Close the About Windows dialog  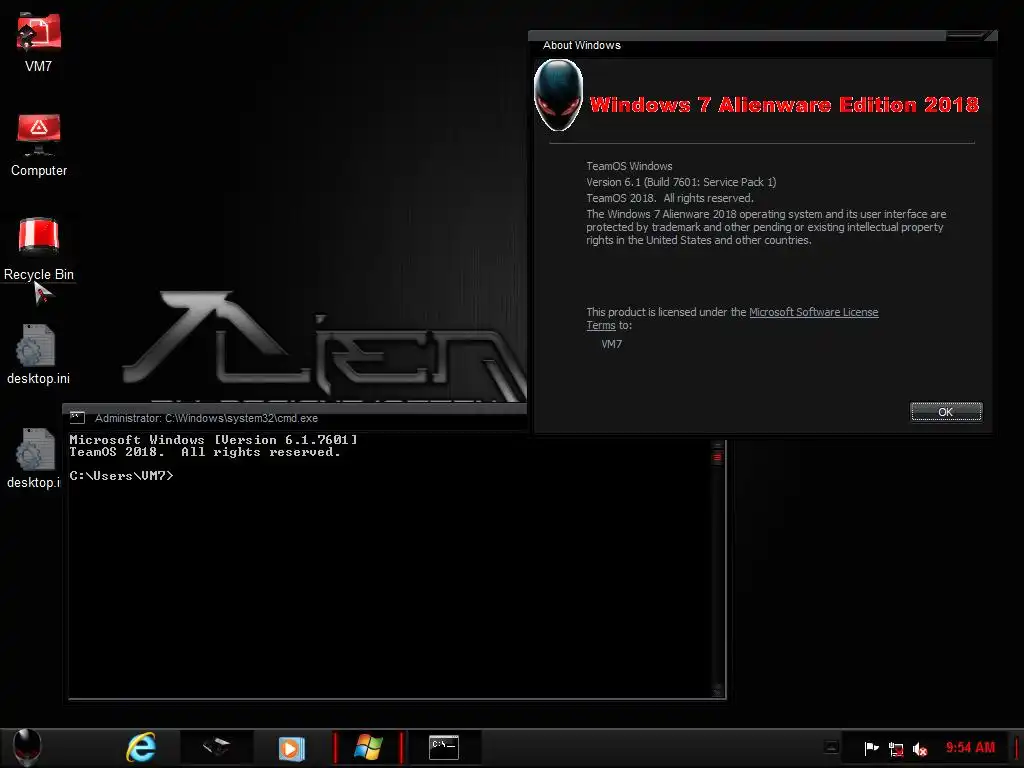coord(968,35)
